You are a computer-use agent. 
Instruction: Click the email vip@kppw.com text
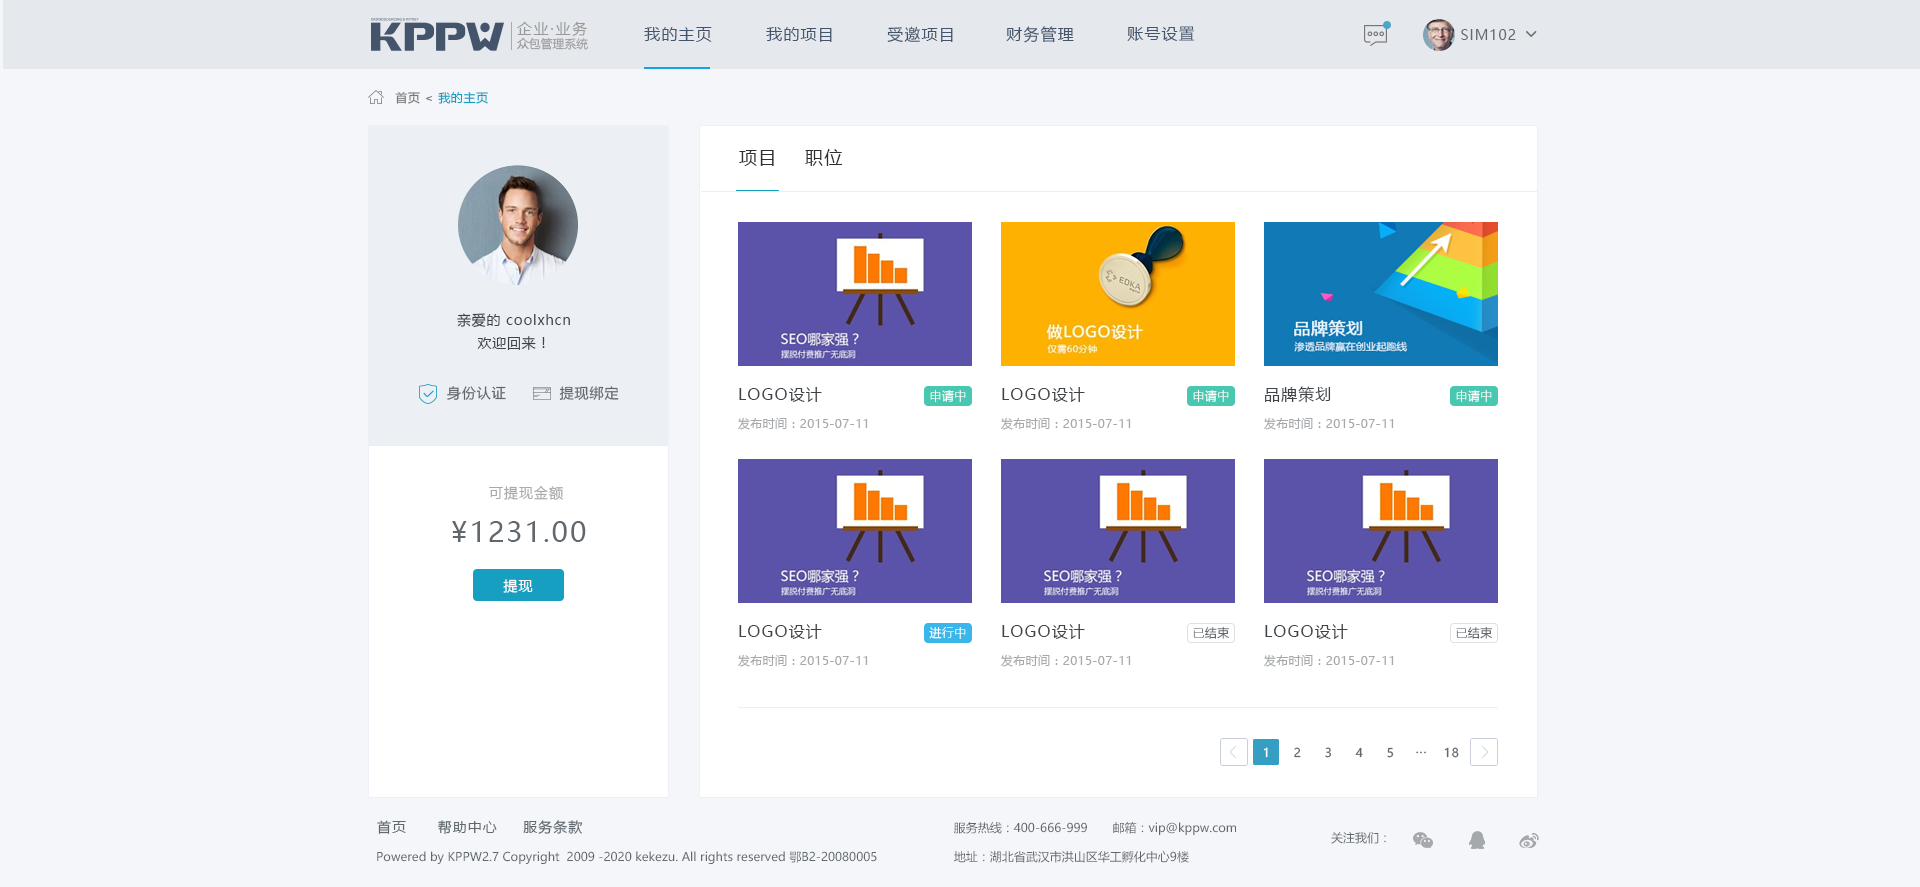coord(1193,828)
